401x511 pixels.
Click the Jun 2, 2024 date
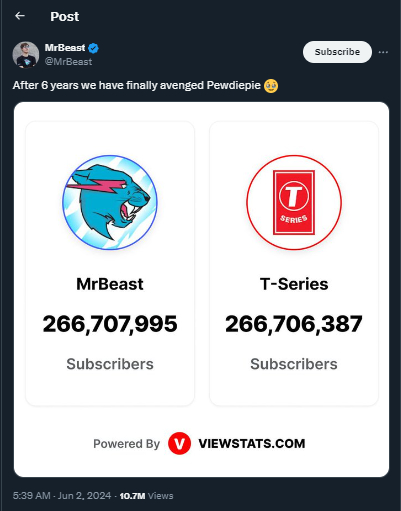tap(84, 496)
